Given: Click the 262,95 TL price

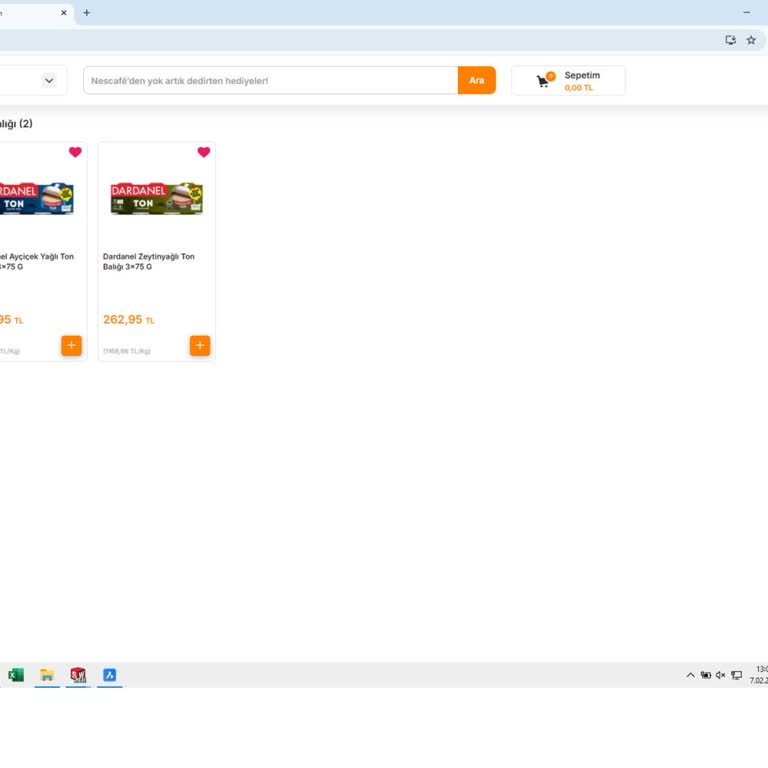Looking at the screenshot, I should 128,320.
